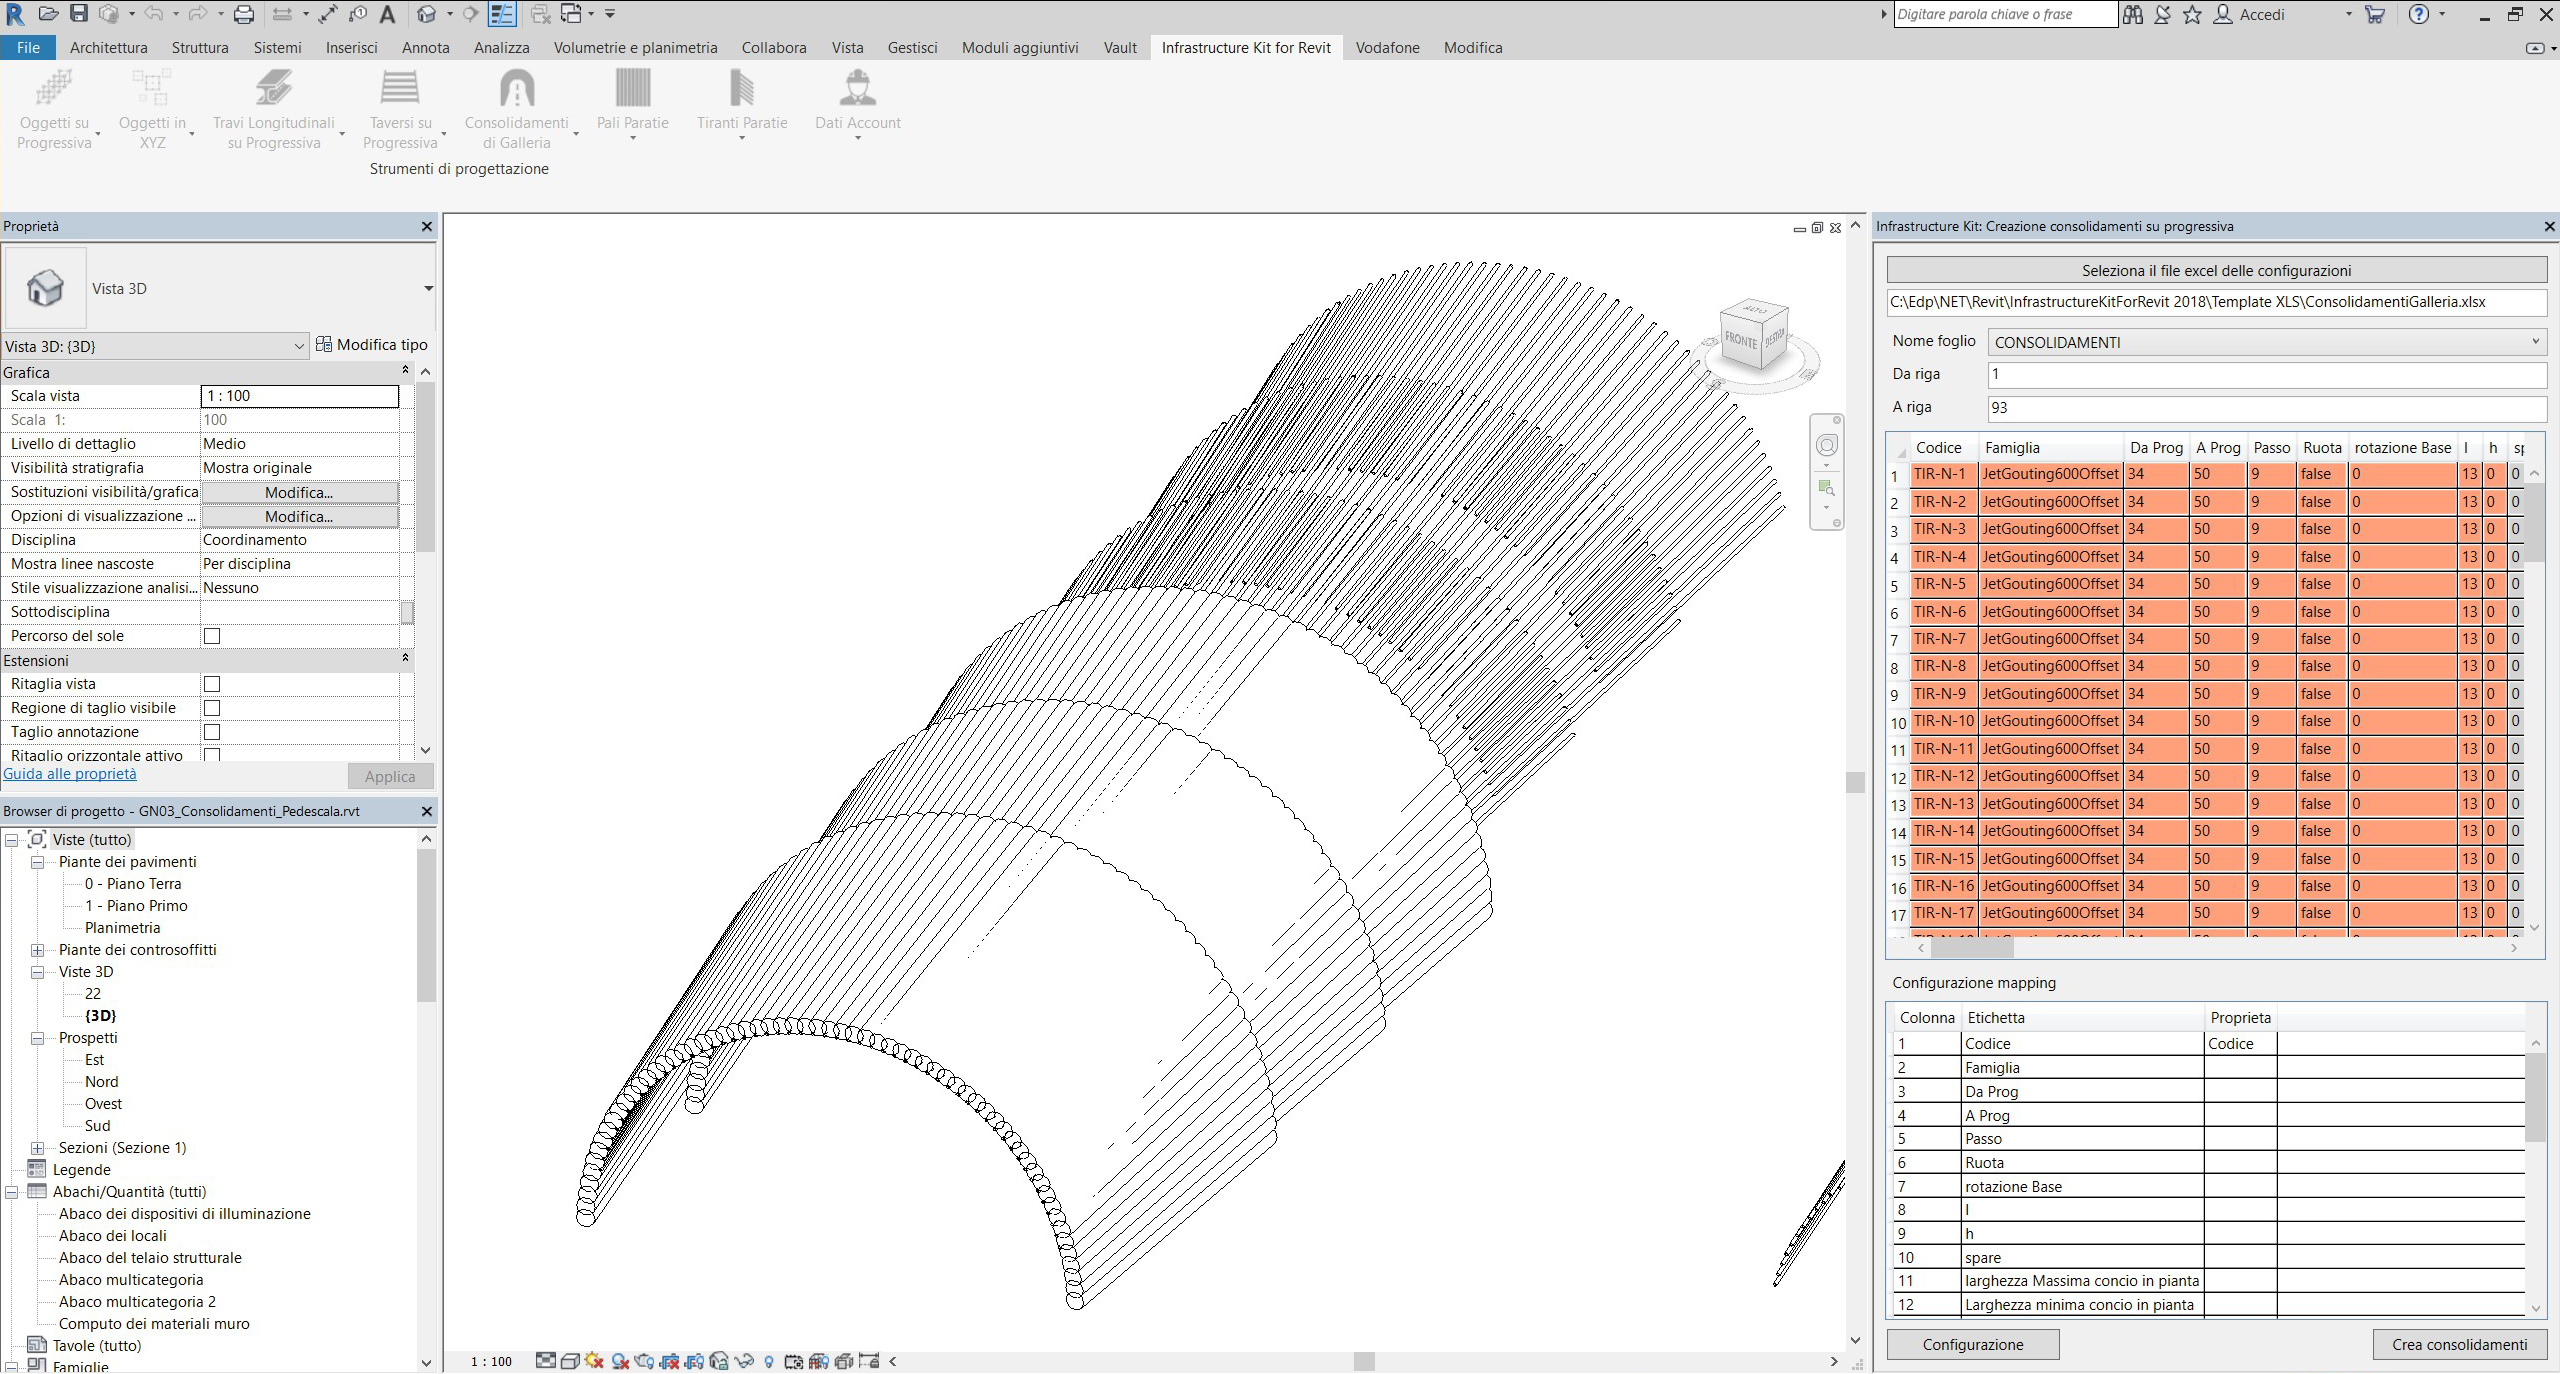Click the A riga input field
The width and height of the screenshot is (2560, 1374).
[2266, 408]
